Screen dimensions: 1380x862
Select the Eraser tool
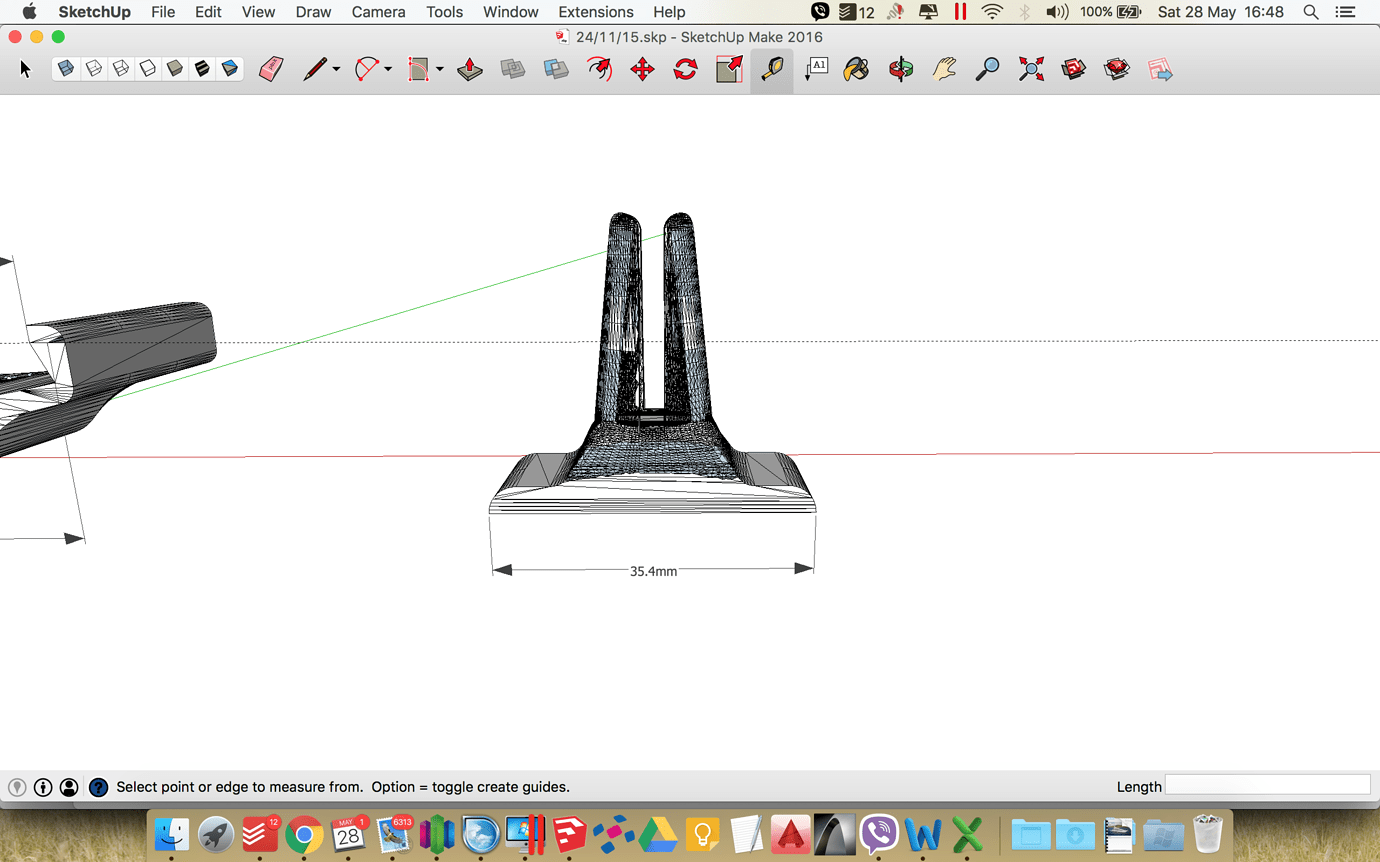[x=272, y=69]
